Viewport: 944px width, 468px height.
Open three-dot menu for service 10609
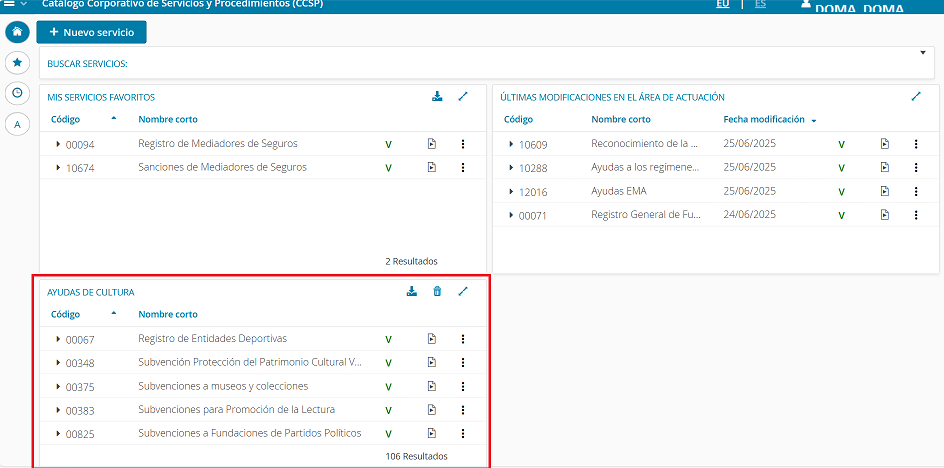(x=916, y=143)
